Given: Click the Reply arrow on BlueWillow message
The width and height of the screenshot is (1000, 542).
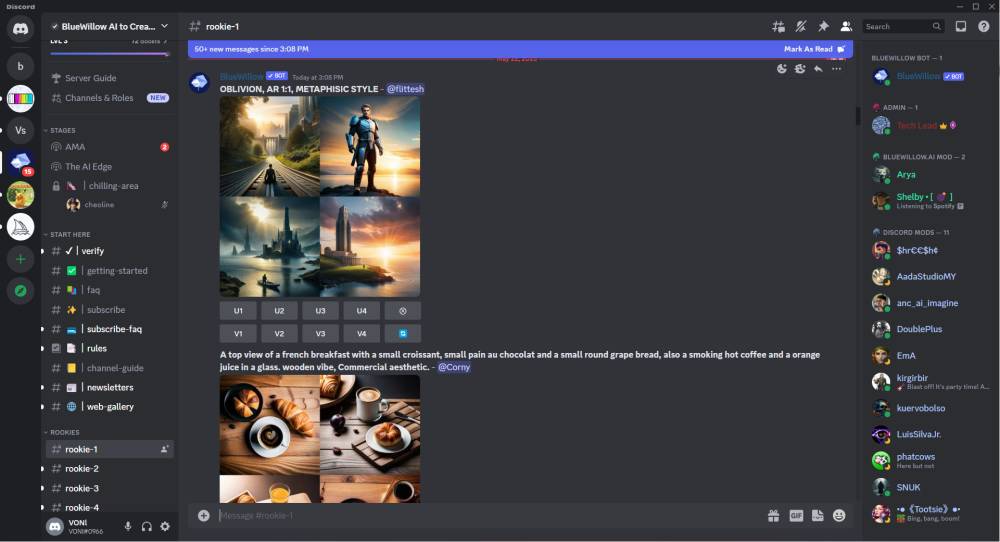Looking at the screenshot, I should pyautogui.click(x=818, y=69).
